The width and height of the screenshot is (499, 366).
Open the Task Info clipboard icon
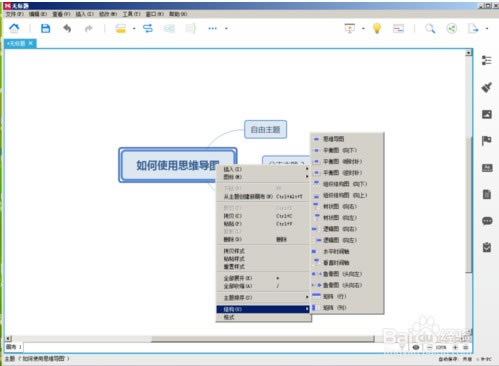(487, 247)
